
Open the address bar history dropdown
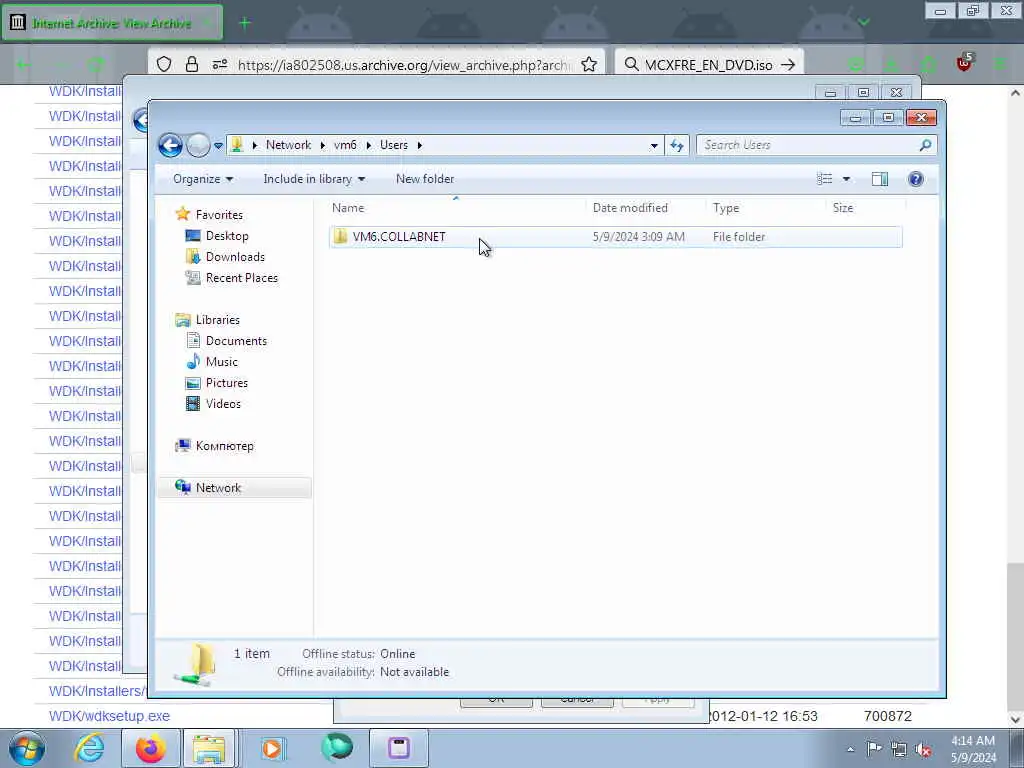point(654,146)
